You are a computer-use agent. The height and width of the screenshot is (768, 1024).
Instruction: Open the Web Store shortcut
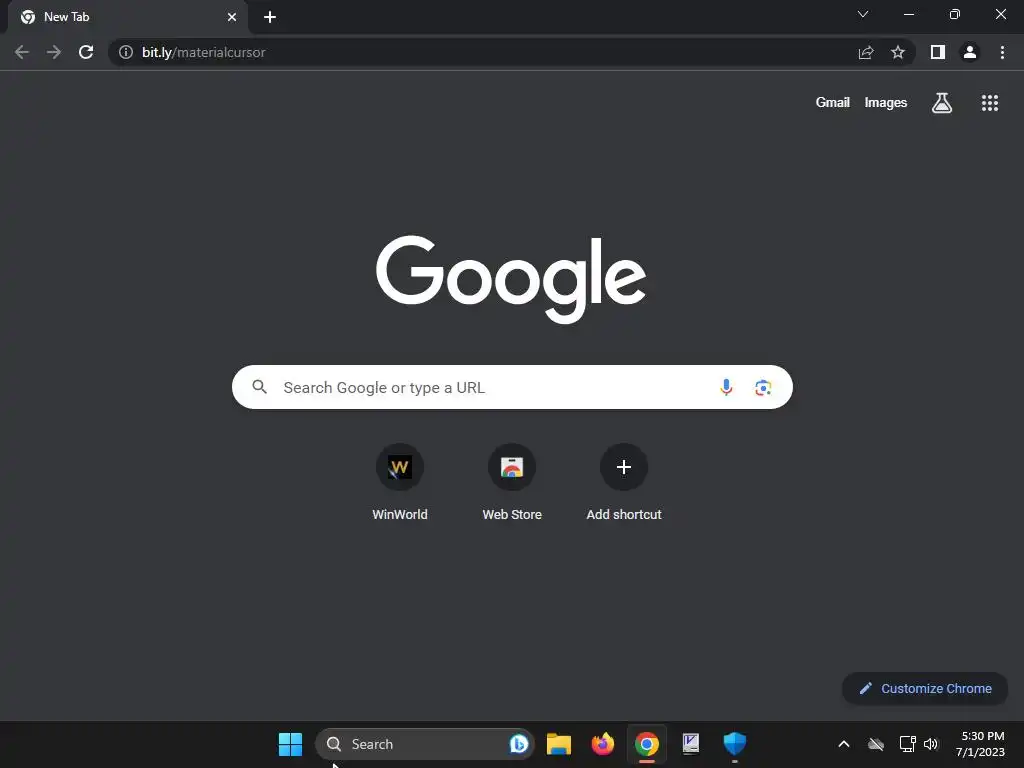(512, 483)
